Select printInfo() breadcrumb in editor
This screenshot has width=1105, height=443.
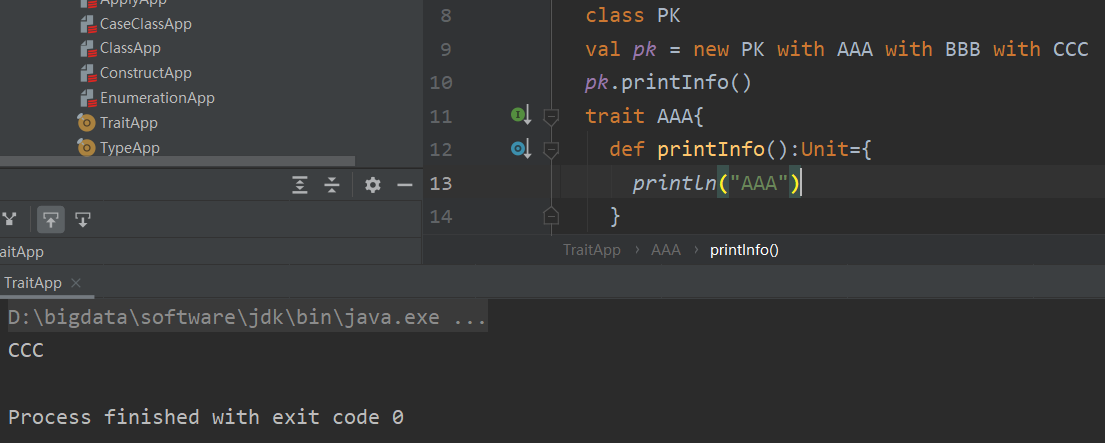coord(744,250)
